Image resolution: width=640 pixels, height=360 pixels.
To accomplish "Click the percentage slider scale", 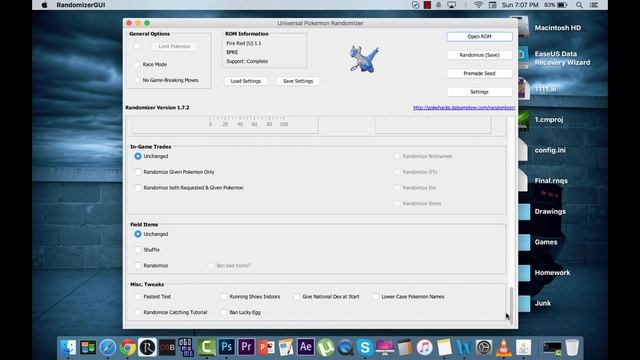I will 248,121.
